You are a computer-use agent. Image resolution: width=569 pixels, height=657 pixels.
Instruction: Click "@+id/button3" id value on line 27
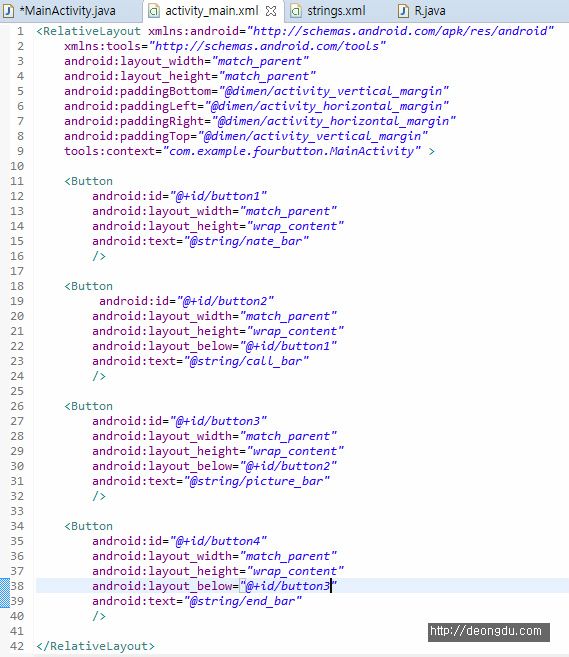tap(218, 421)
